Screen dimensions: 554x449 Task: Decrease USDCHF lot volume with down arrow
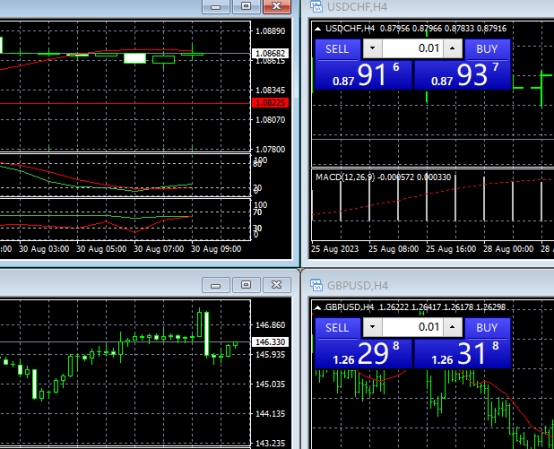coord(372,48)
